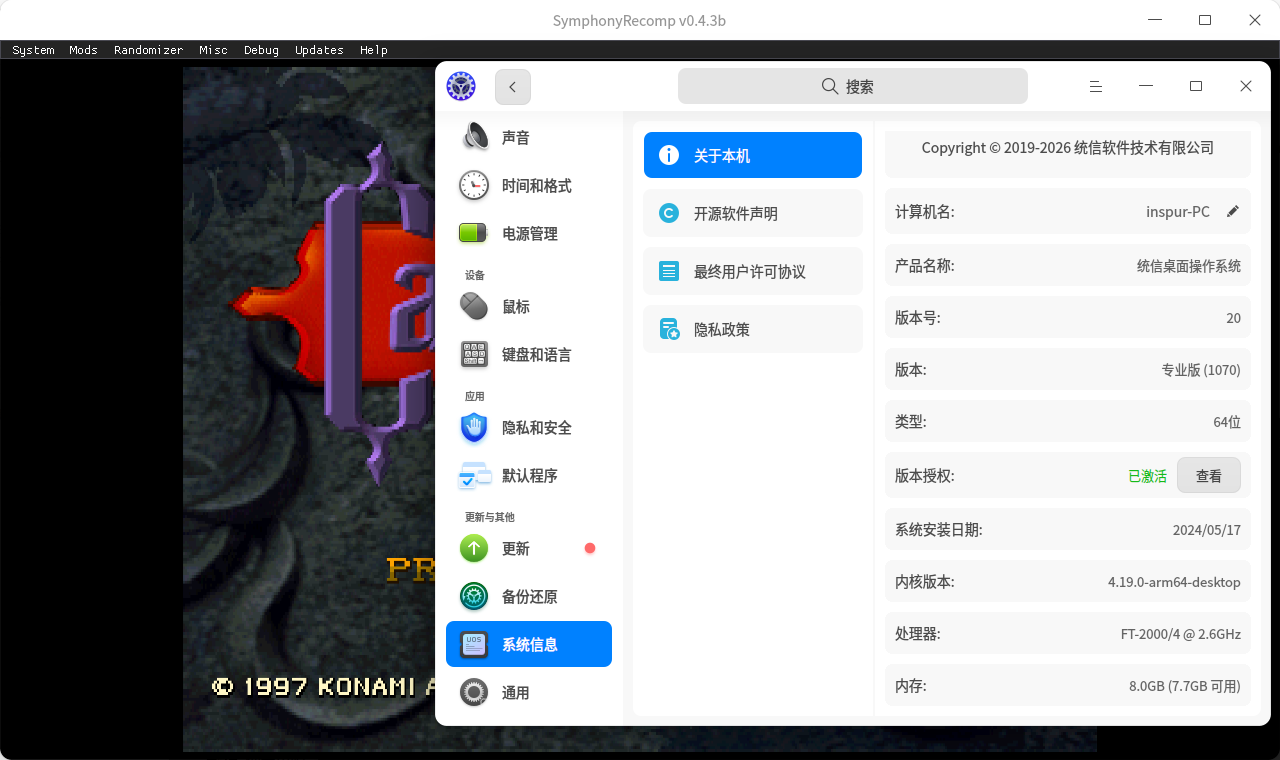Open the 备份还原 icon
Viewport: 1280px width, 760px height.
[x=474, y=596]
